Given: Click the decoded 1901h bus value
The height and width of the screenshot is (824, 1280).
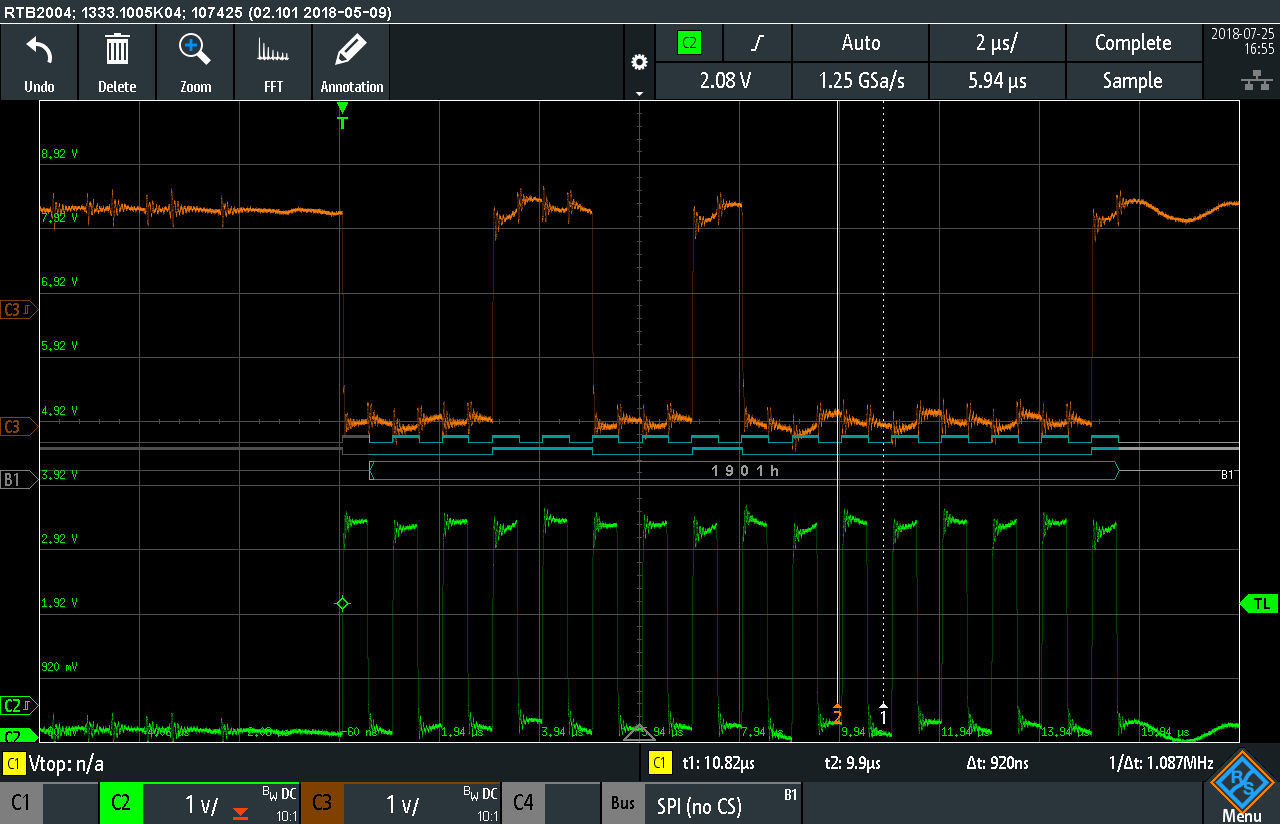Looking at the screenshot, I should [744, 470].
